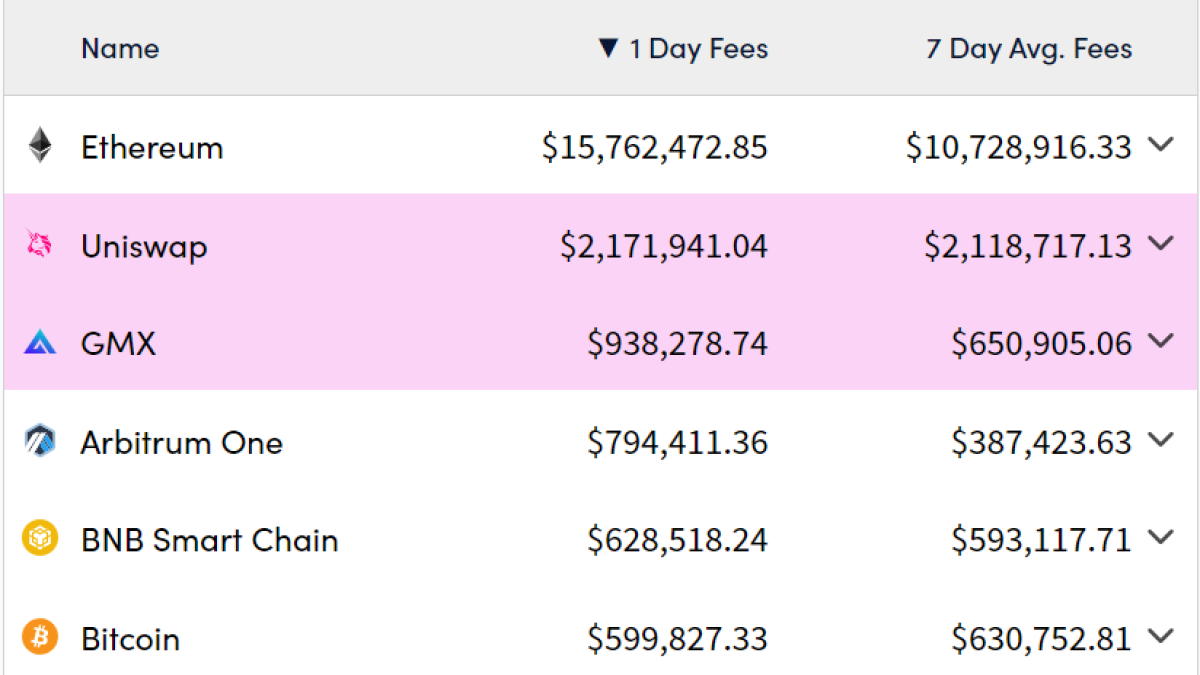1200x675 pixels.
Task: Click the Arbitrum One logo icon
Action: tap(39, 441)
